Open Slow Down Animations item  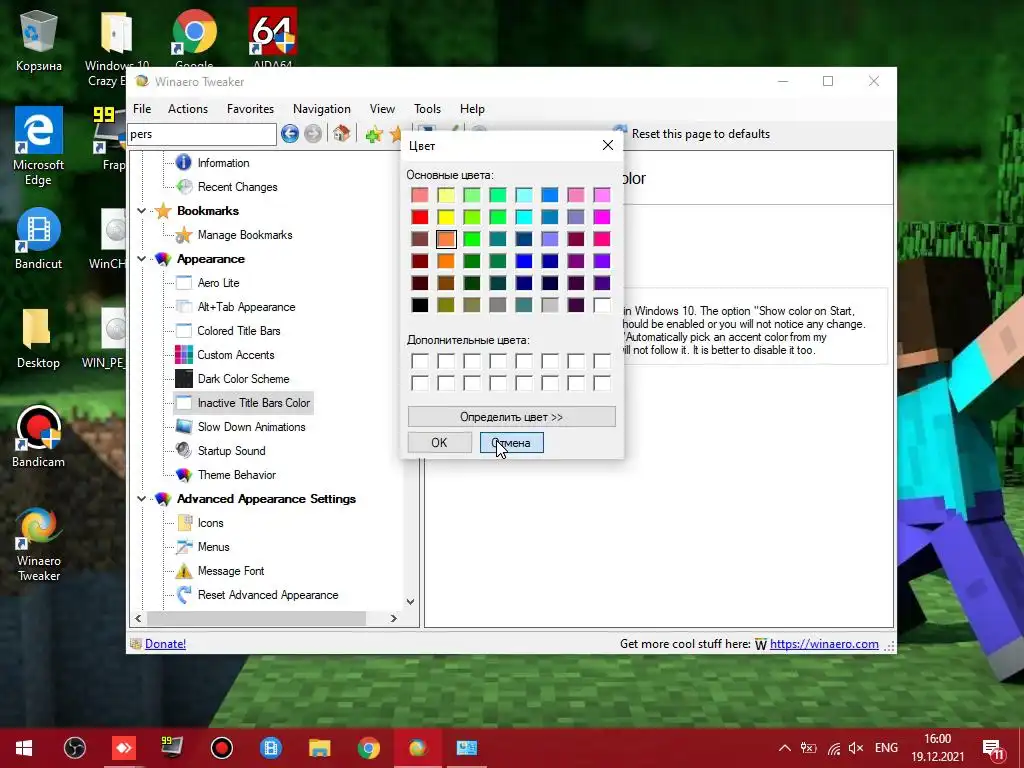point(251,426)
